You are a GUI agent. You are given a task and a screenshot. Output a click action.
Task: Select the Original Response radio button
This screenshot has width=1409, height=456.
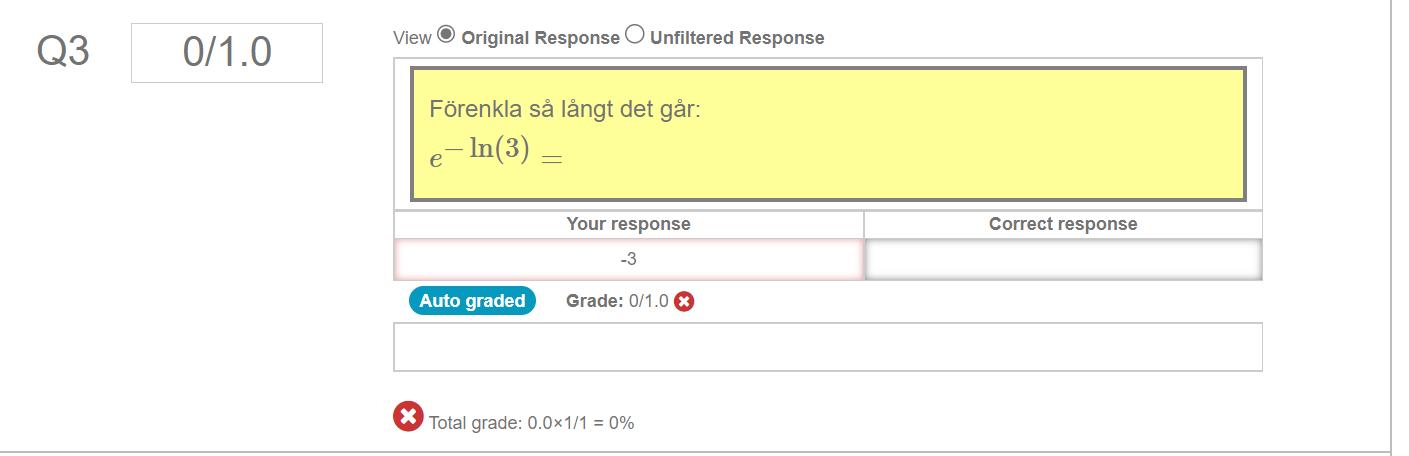point(446,35)
